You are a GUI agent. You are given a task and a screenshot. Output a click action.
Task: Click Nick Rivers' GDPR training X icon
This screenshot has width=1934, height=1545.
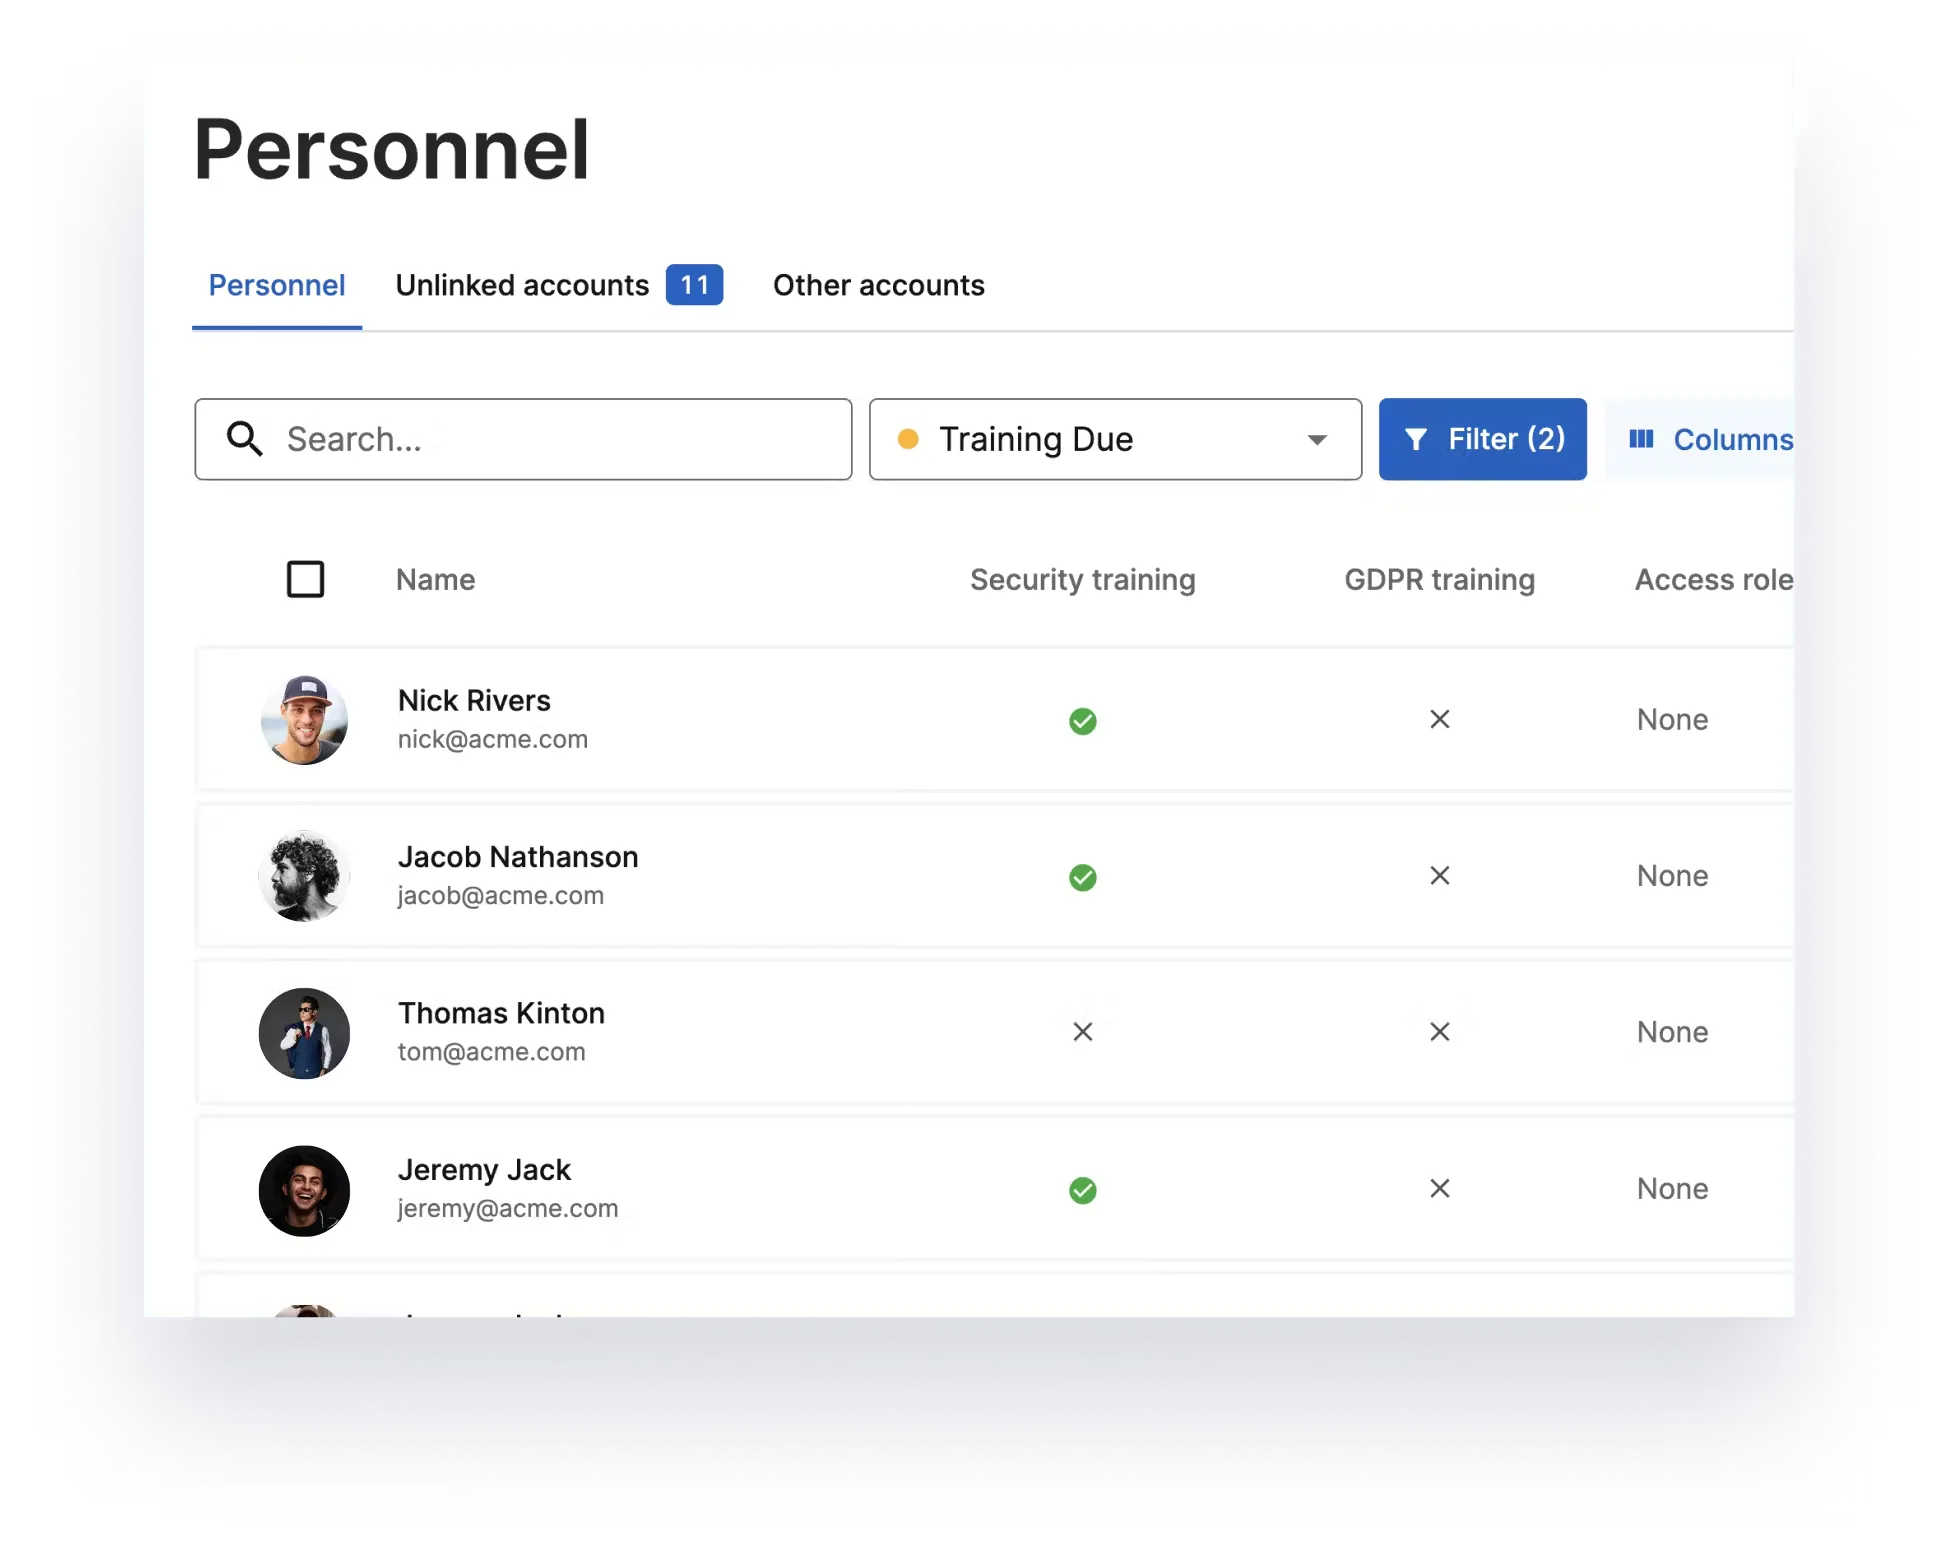point(1439,720)
